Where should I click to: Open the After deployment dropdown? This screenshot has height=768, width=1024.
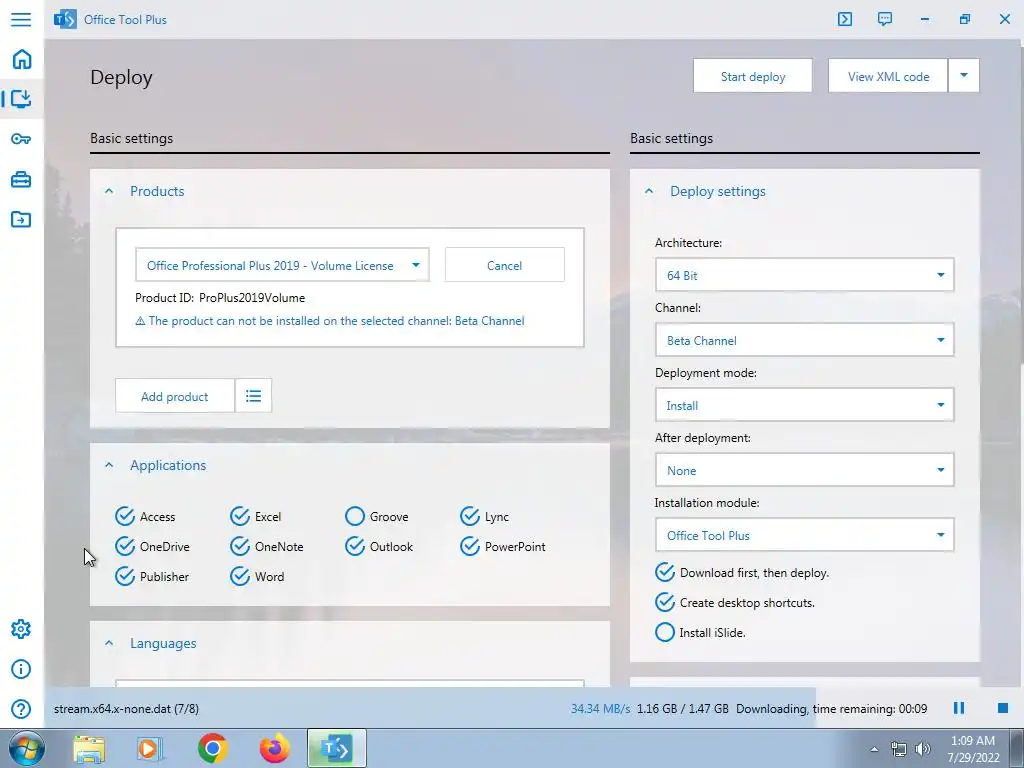tap(805, 470)
